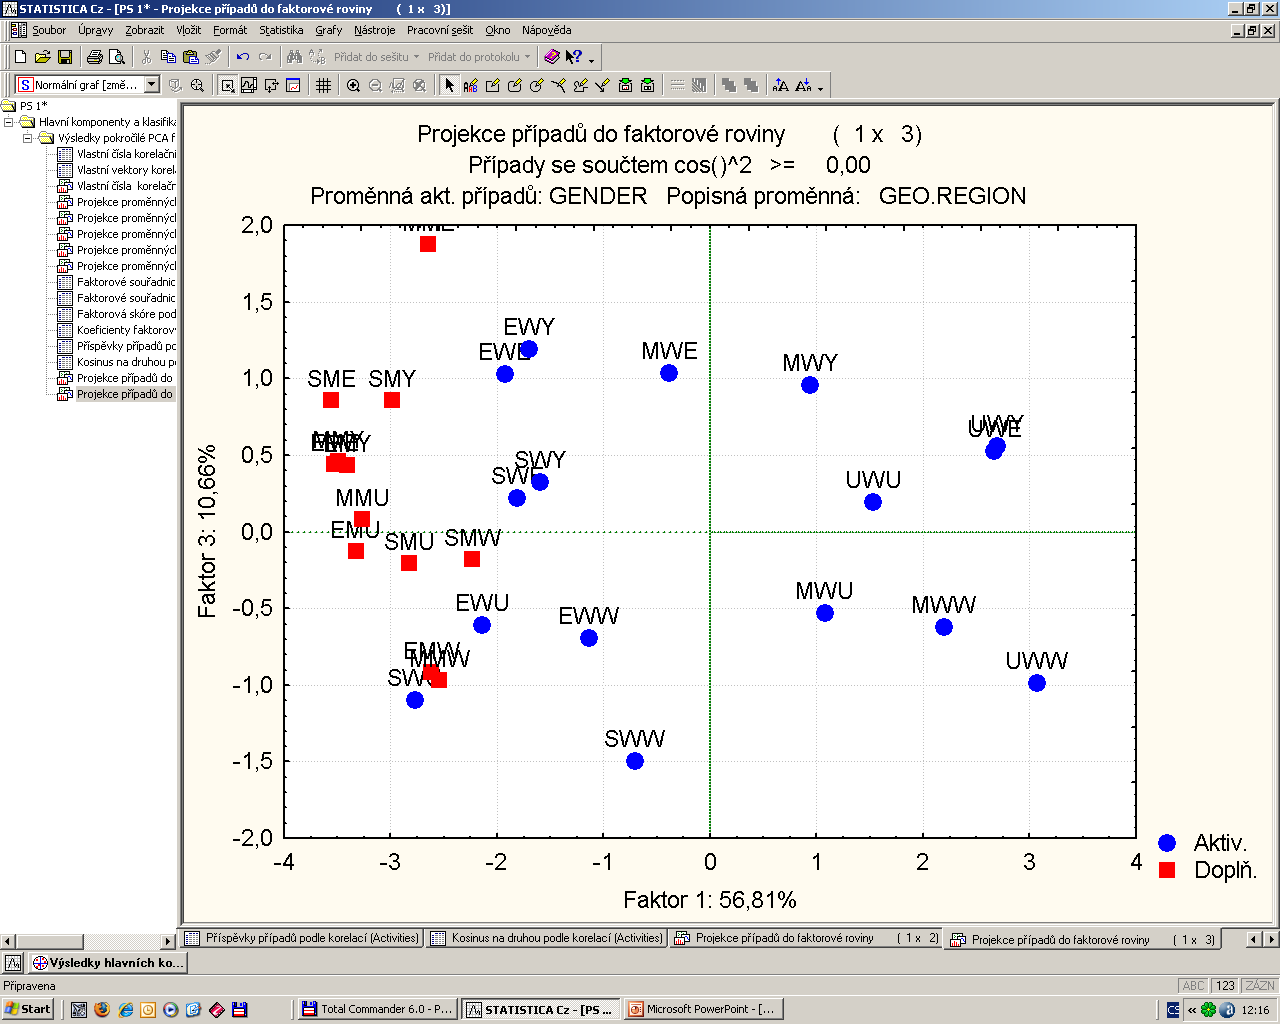Switch to Total Commander 6.0 taskbar button
Image resolution: width=1280 pixels, height=1024 pixels.
point(377,1009)
